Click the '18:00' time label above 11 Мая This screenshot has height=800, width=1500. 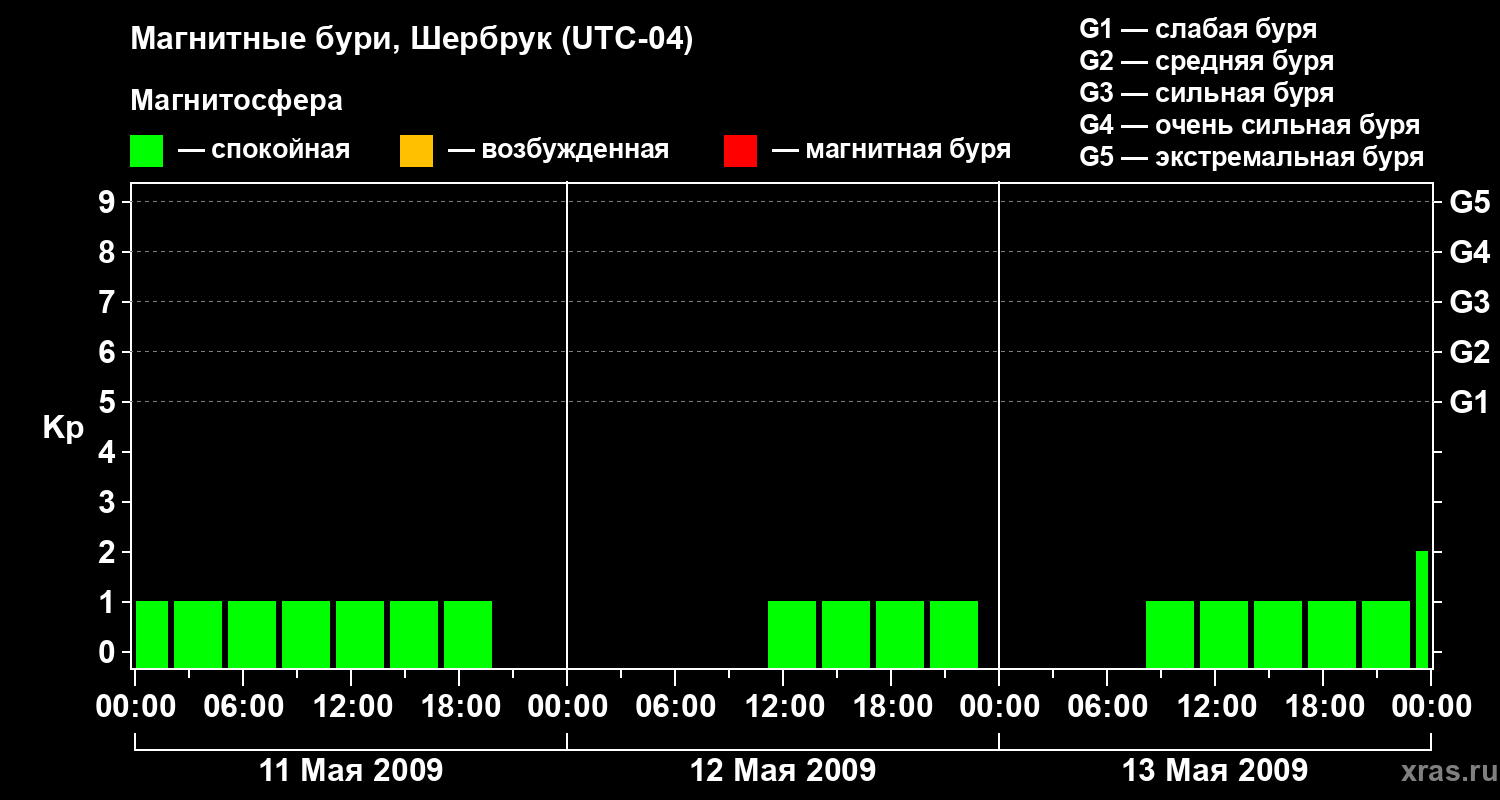459,707
